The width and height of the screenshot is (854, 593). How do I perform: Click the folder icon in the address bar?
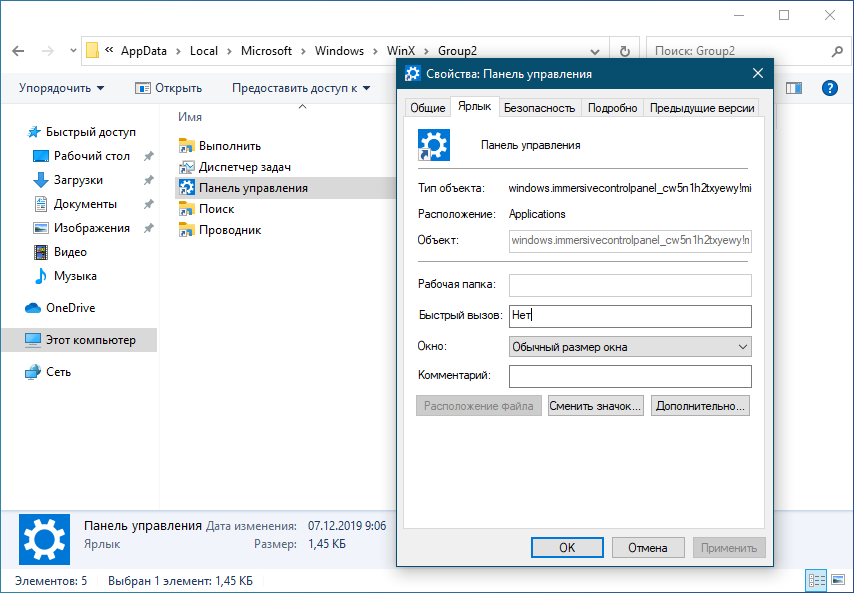93,51
